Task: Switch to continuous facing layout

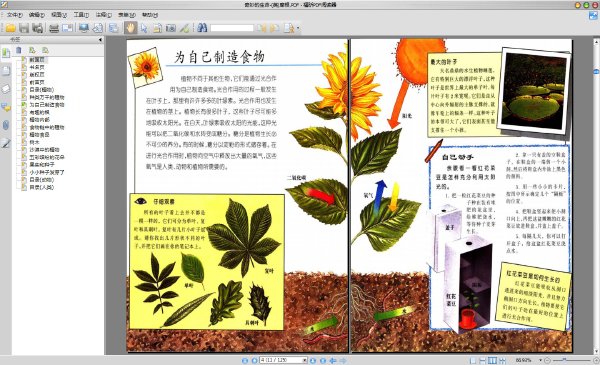Action: pos(502,360)
